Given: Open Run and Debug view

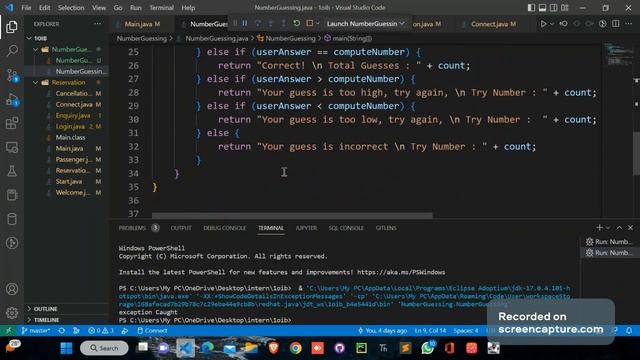Looking at the screenshot, I should tap(12, 99).
